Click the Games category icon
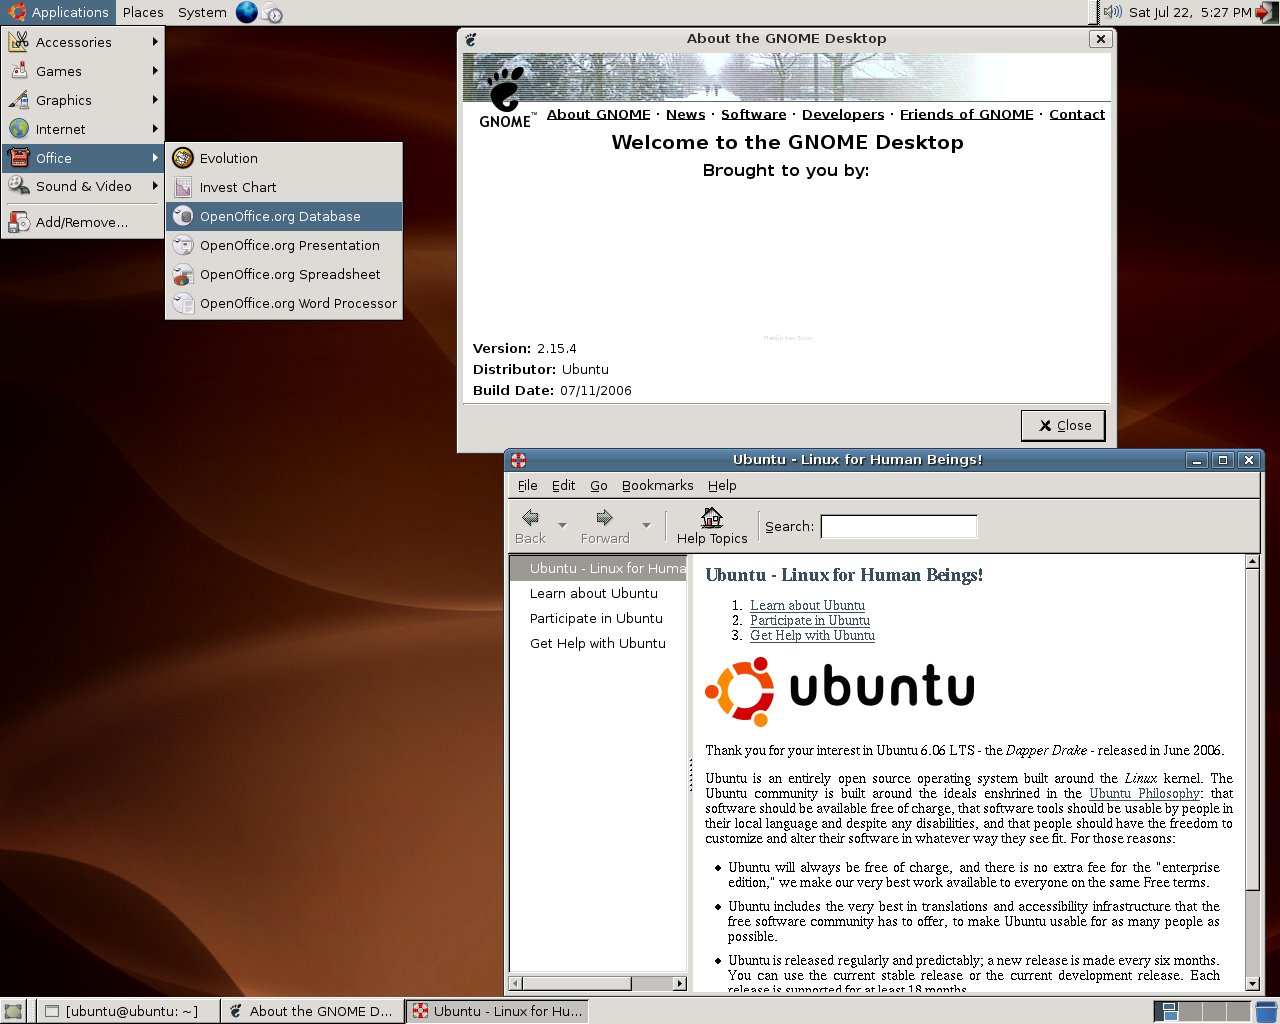 19,71
